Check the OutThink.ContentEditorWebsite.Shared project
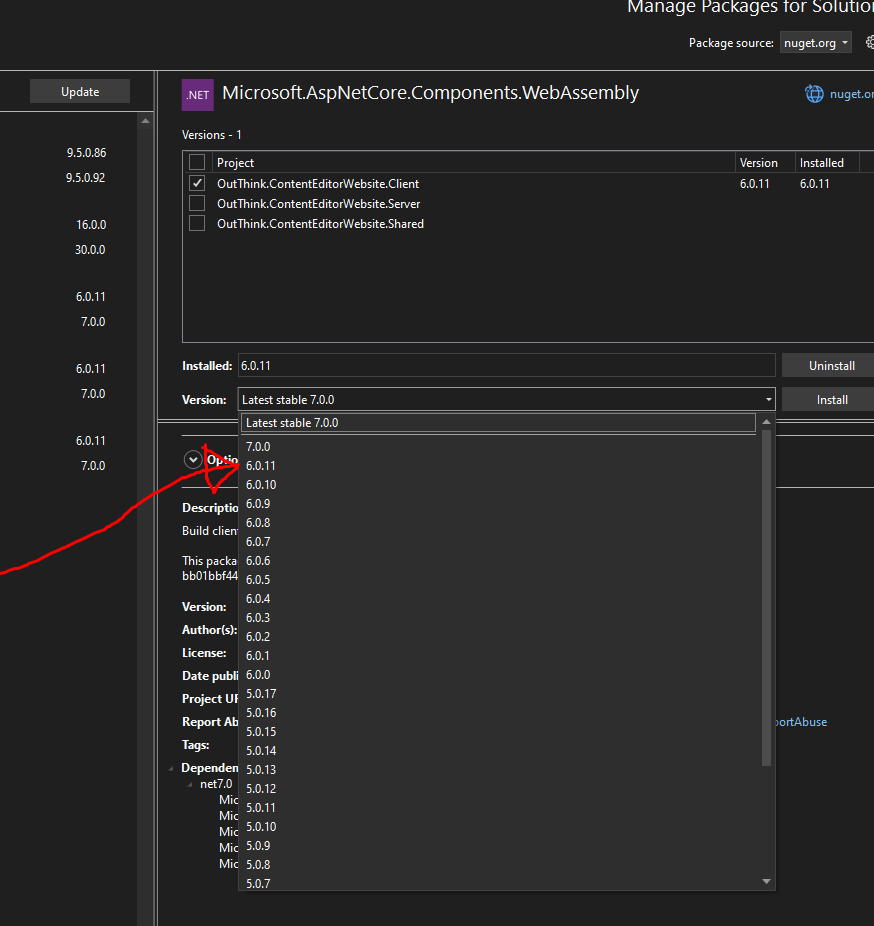This screenshot has width=874, height=926. click(197, 223)
